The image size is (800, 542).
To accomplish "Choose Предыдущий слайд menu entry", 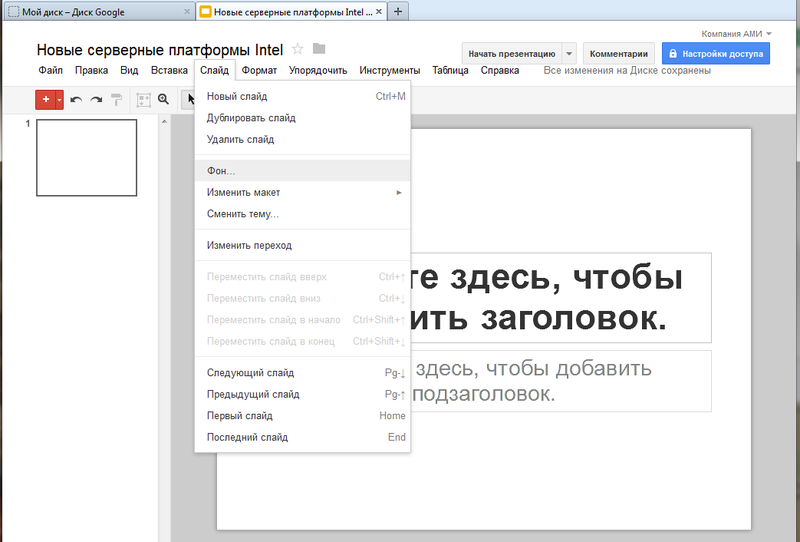I will click(303, 395).
